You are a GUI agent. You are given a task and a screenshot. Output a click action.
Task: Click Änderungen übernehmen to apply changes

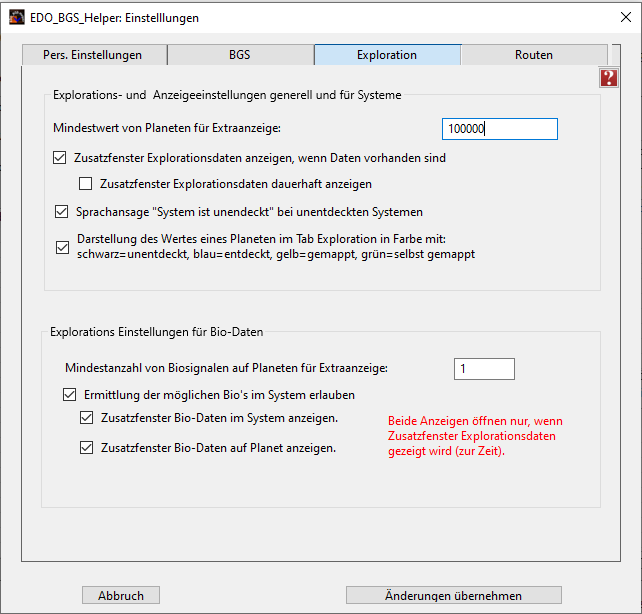(453, 595)
